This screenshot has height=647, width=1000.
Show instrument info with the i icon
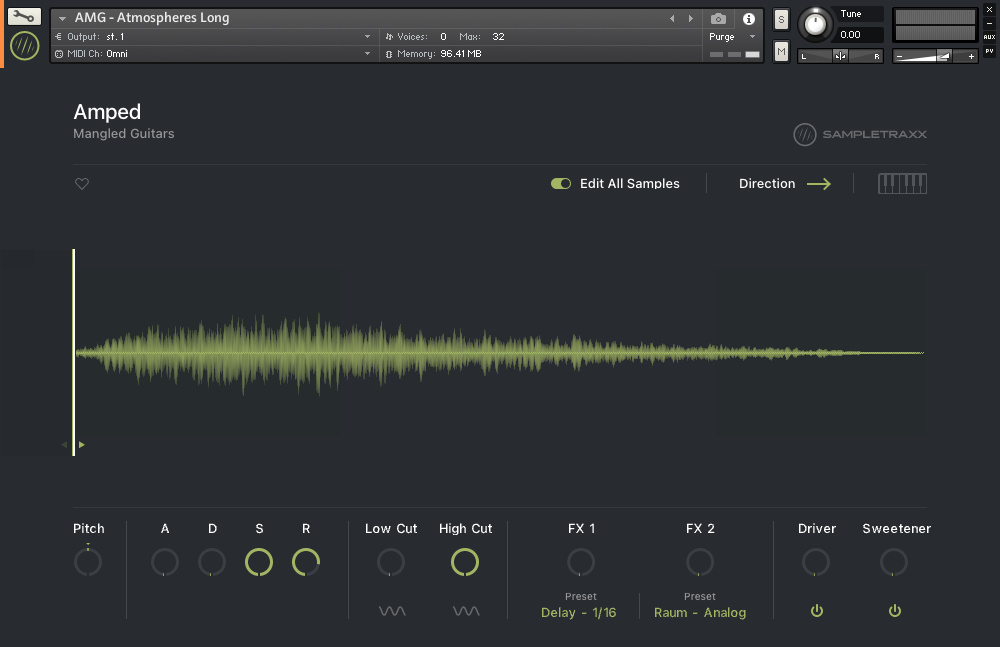coord(749,19)
